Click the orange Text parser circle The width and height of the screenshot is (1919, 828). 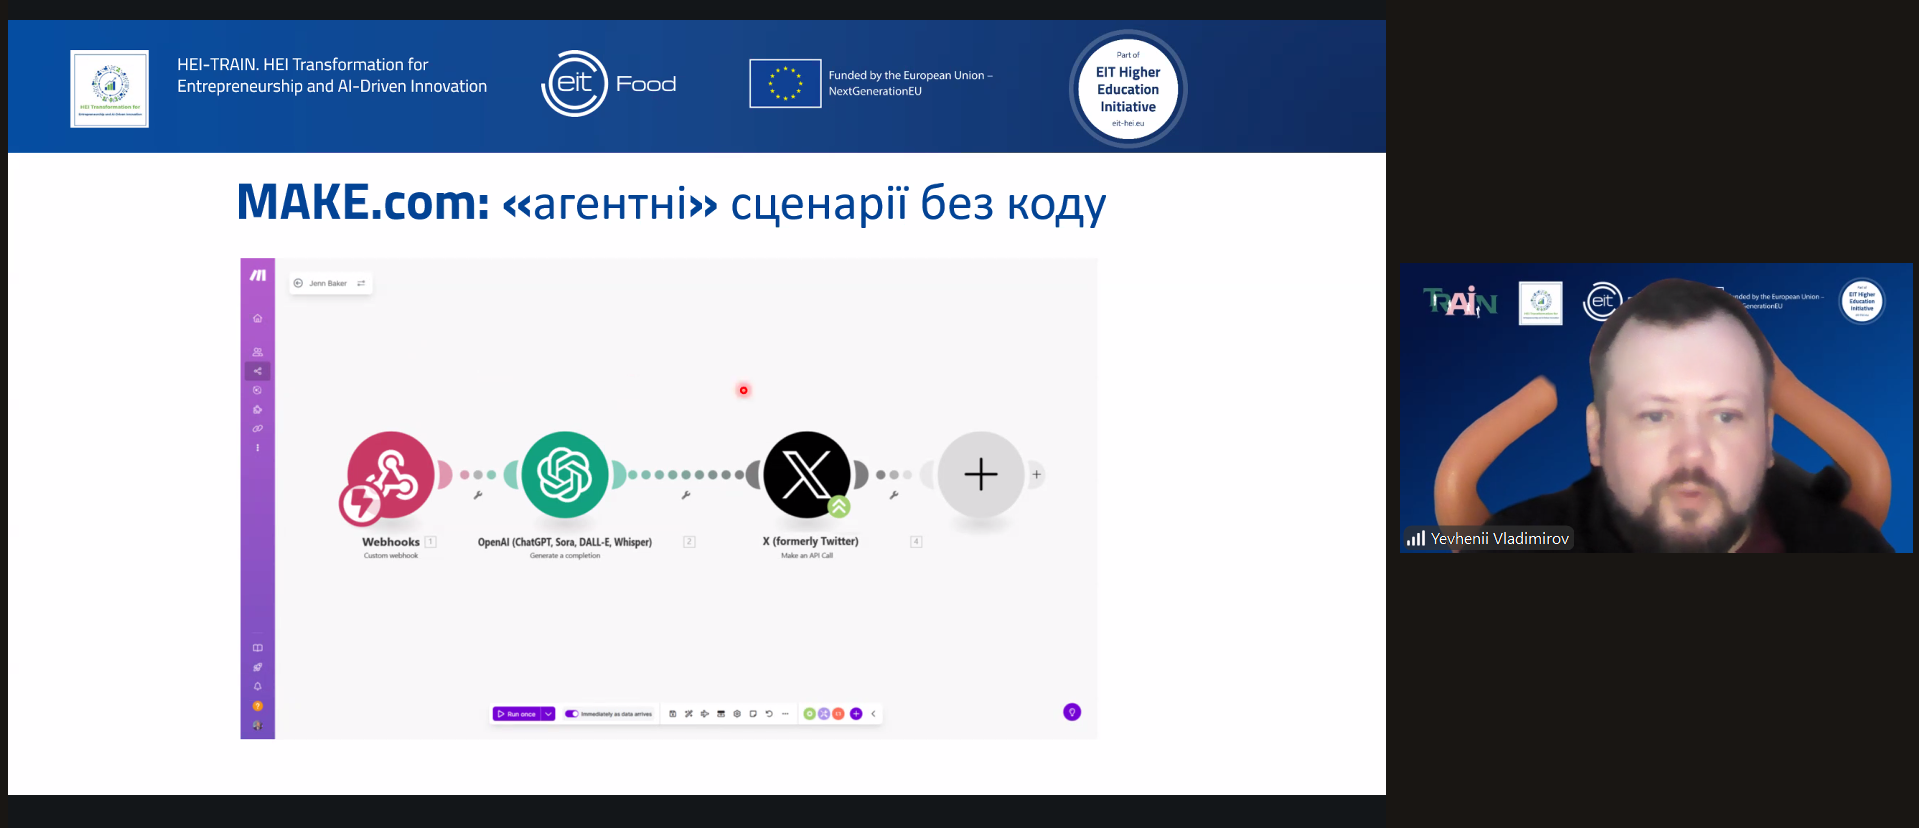click(x=838, y=714)
